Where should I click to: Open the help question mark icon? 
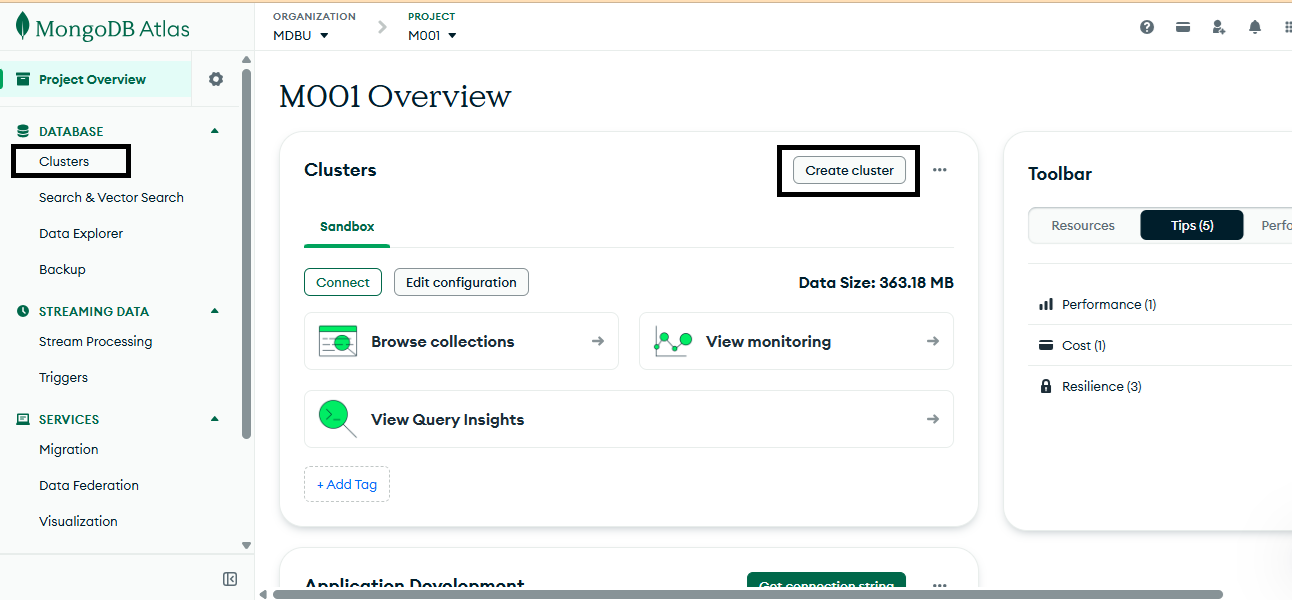pos(1147,27)
